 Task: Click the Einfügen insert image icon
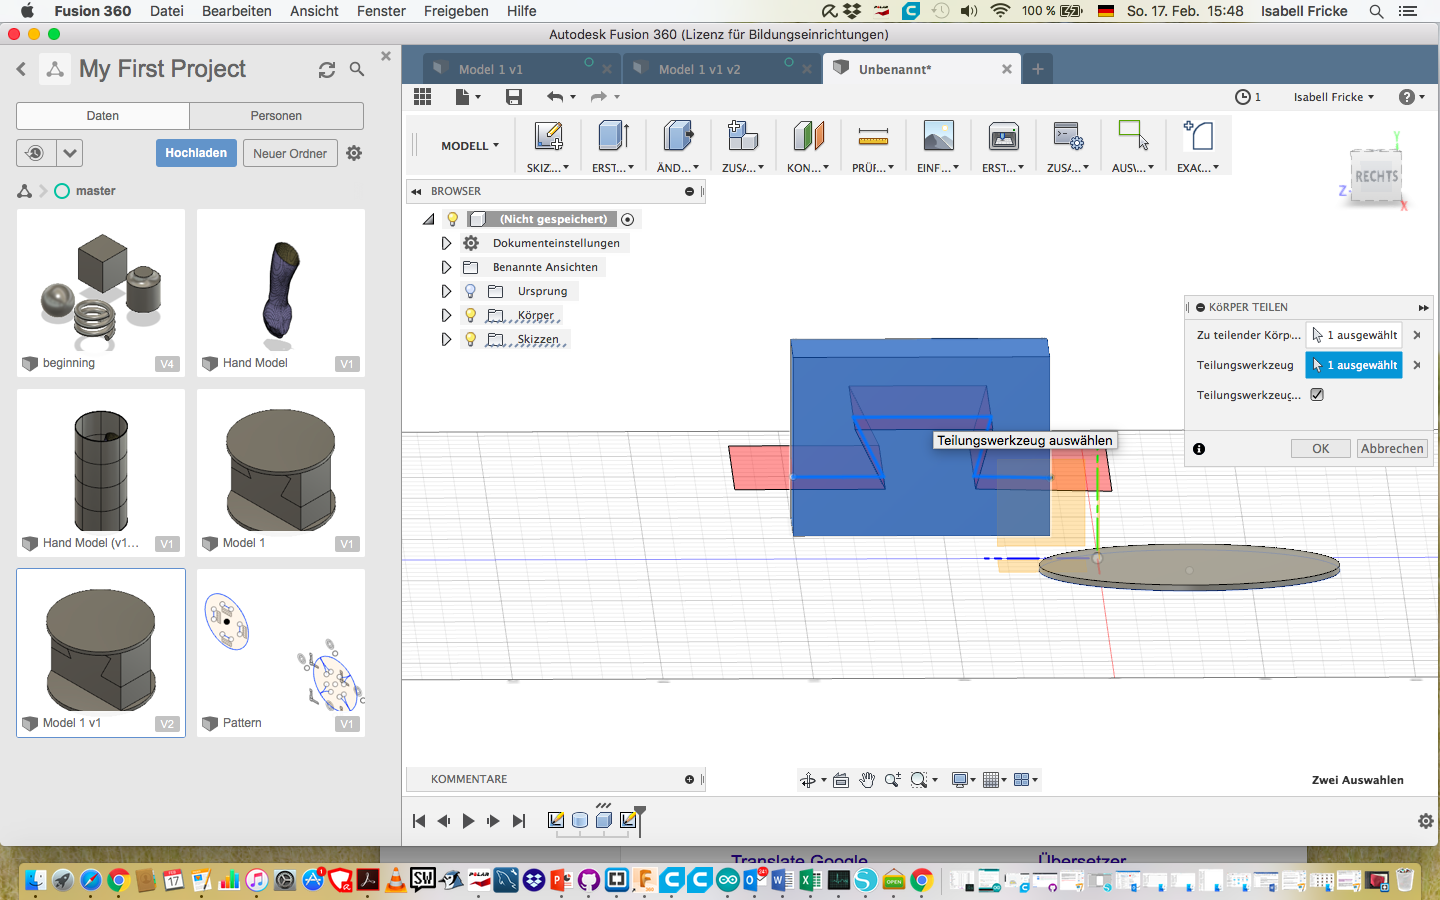938,136
